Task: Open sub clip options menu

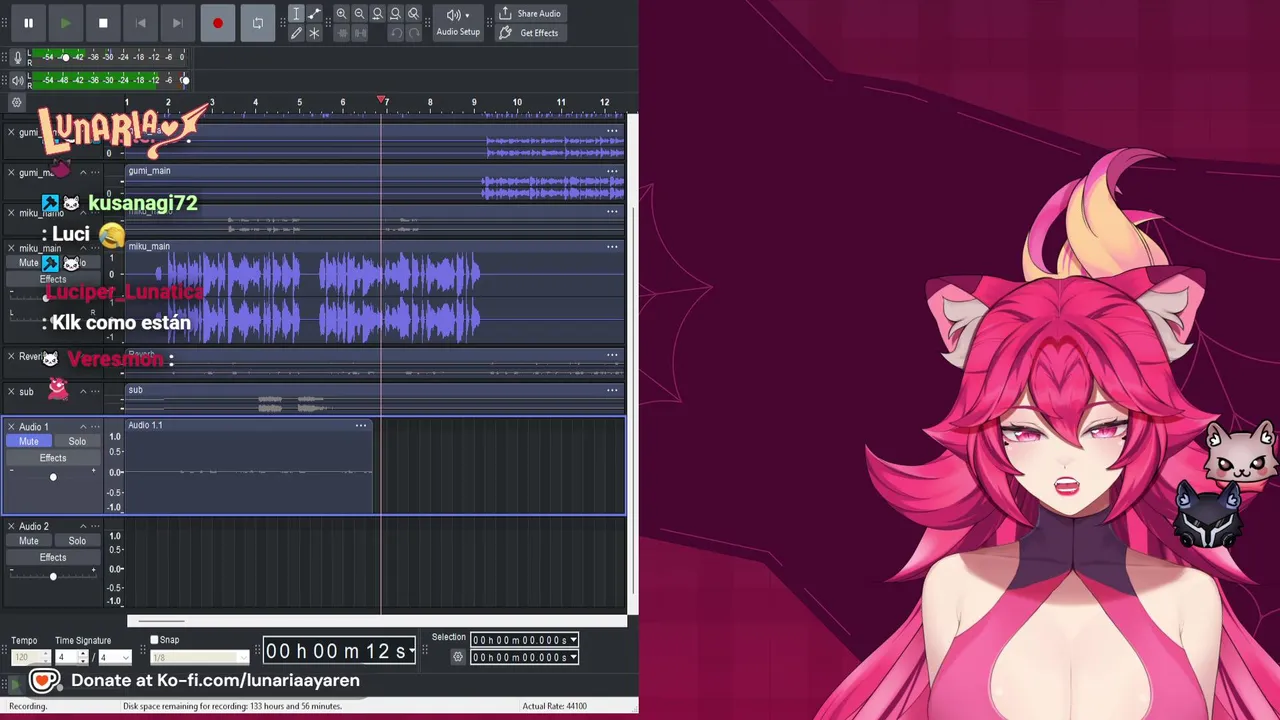Action: click(612, 390)
